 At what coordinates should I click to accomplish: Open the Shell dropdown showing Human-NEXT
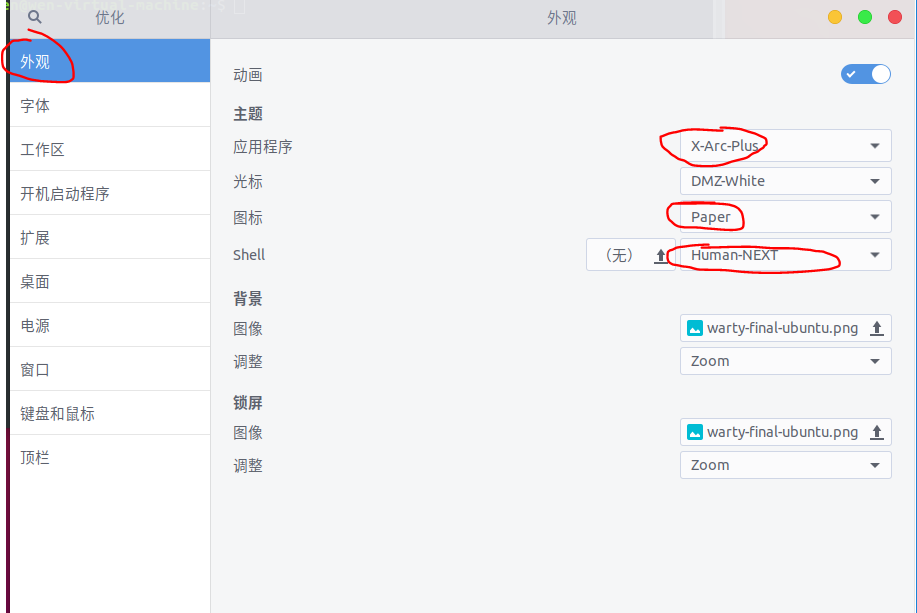click(x=785, y=254)
